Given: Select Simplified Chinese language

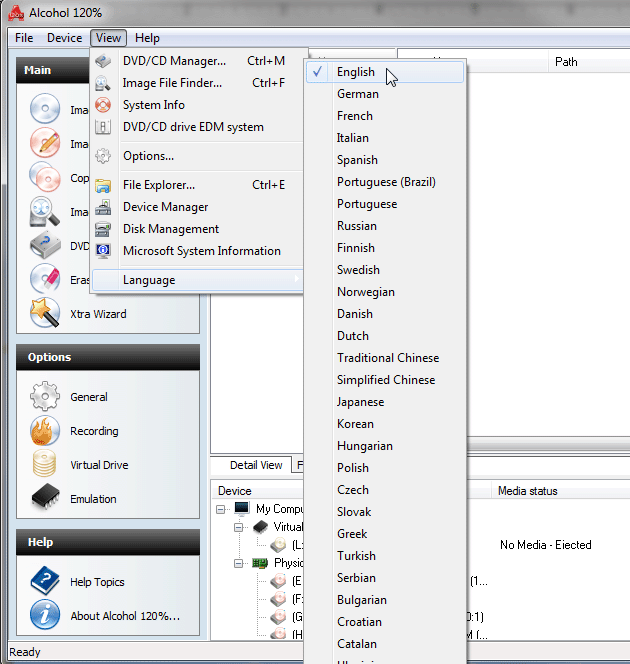Looking at the screenshot, I should pos(385,380).
